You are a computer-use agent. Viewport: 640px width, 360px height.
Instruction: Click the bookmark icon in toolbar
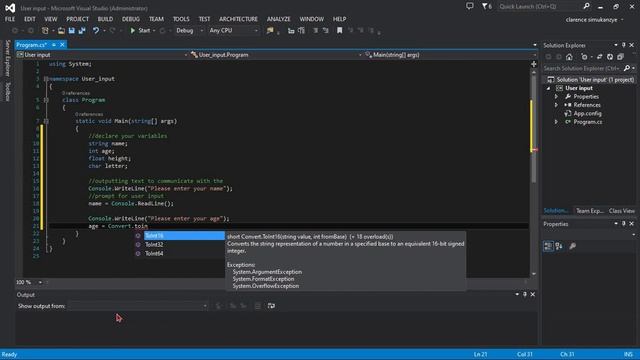tap(339, 31)
